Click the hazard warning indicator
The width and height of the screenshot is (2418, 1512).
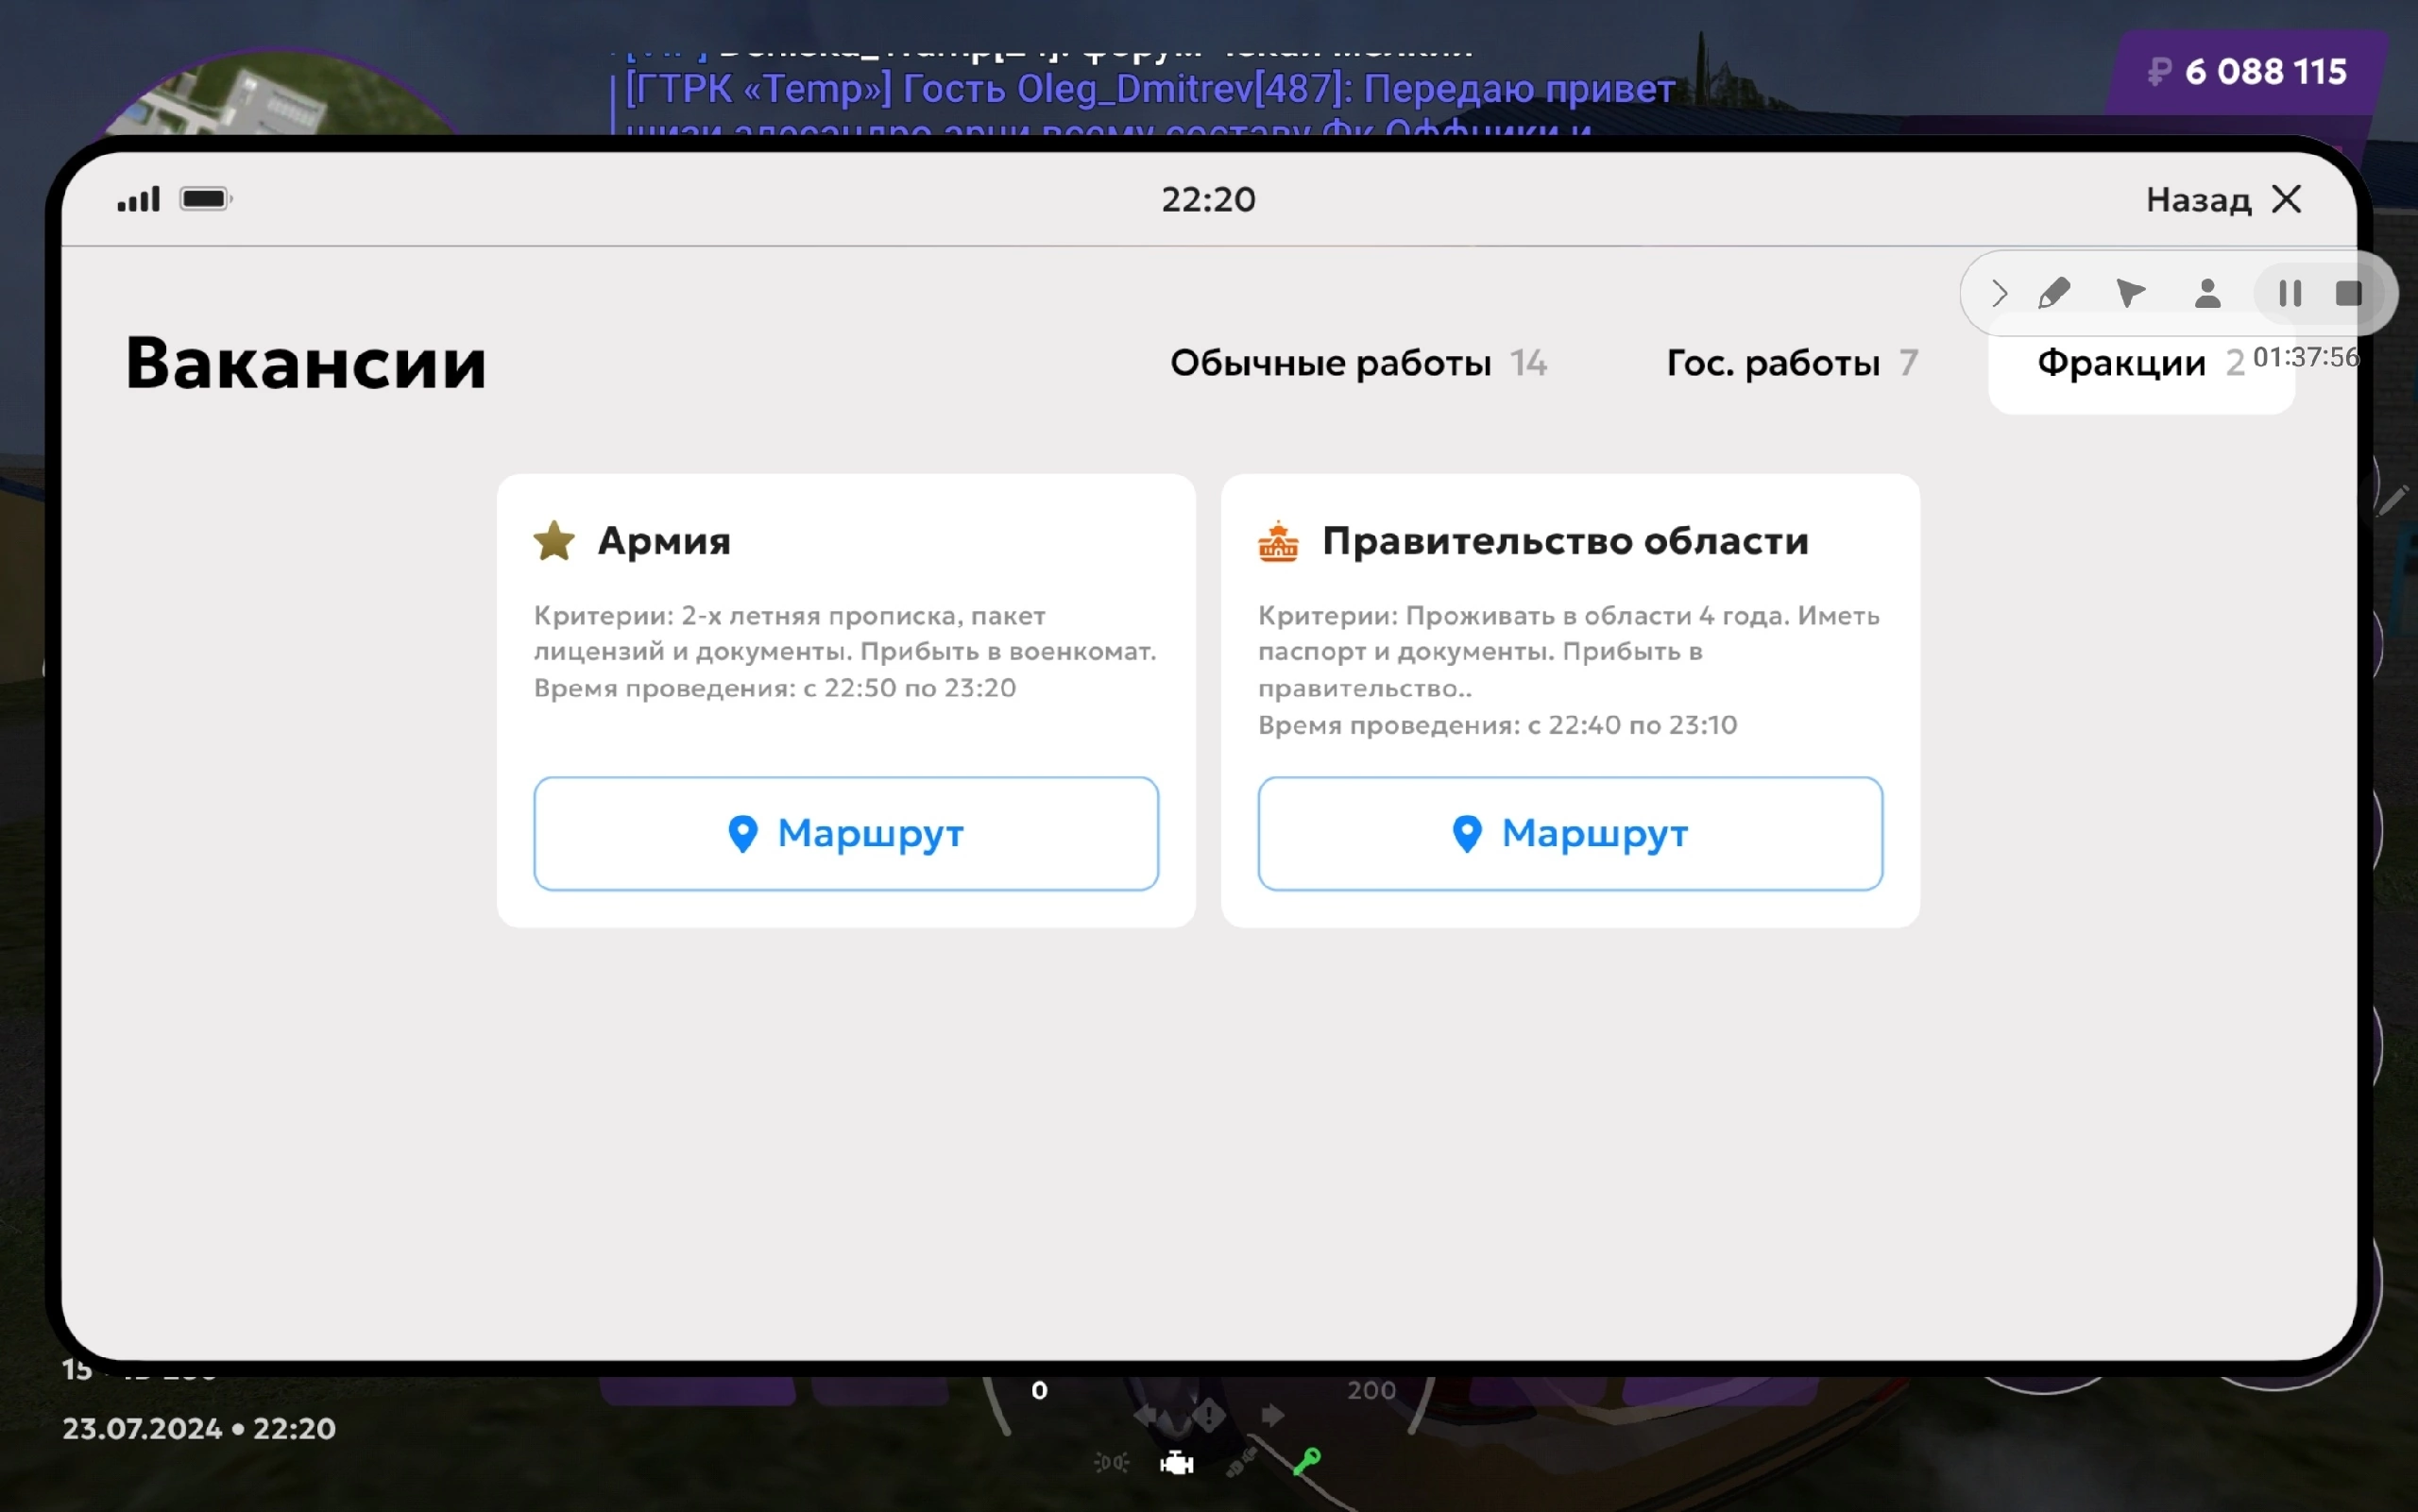pos(1208,1415)
